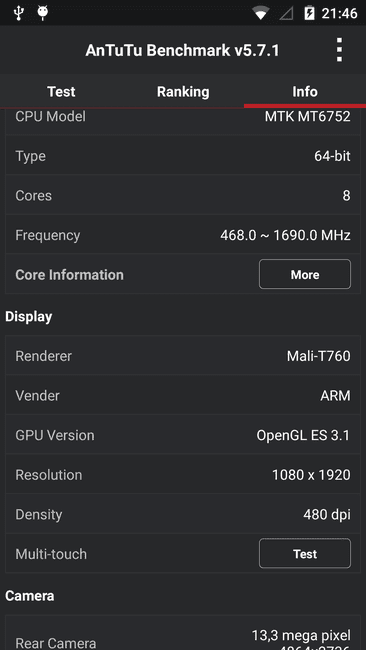The height and width of the screenshot is (650, 366).
Task: Select the Info tab
Action: tap(305, 92)
